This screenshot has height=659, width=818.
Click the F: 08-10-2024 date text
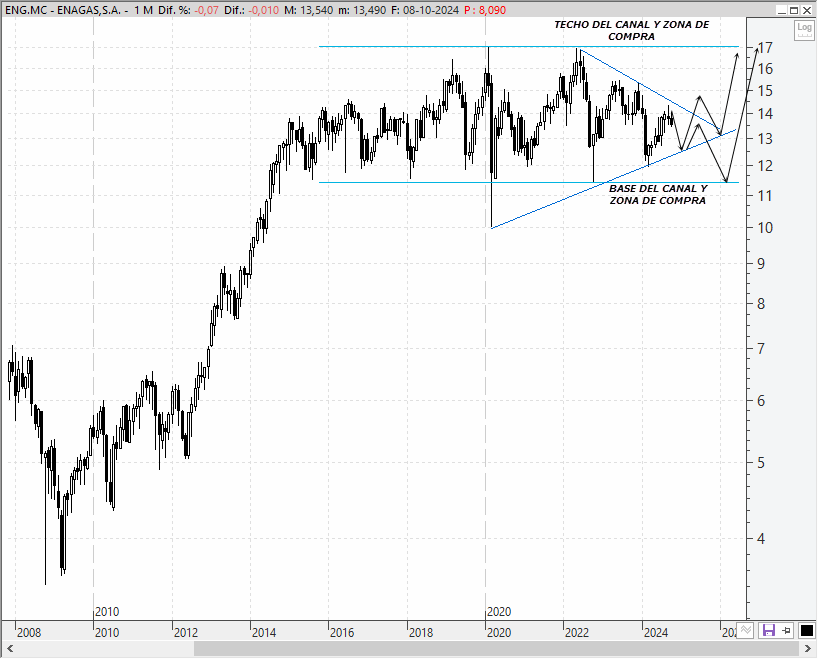425,10
